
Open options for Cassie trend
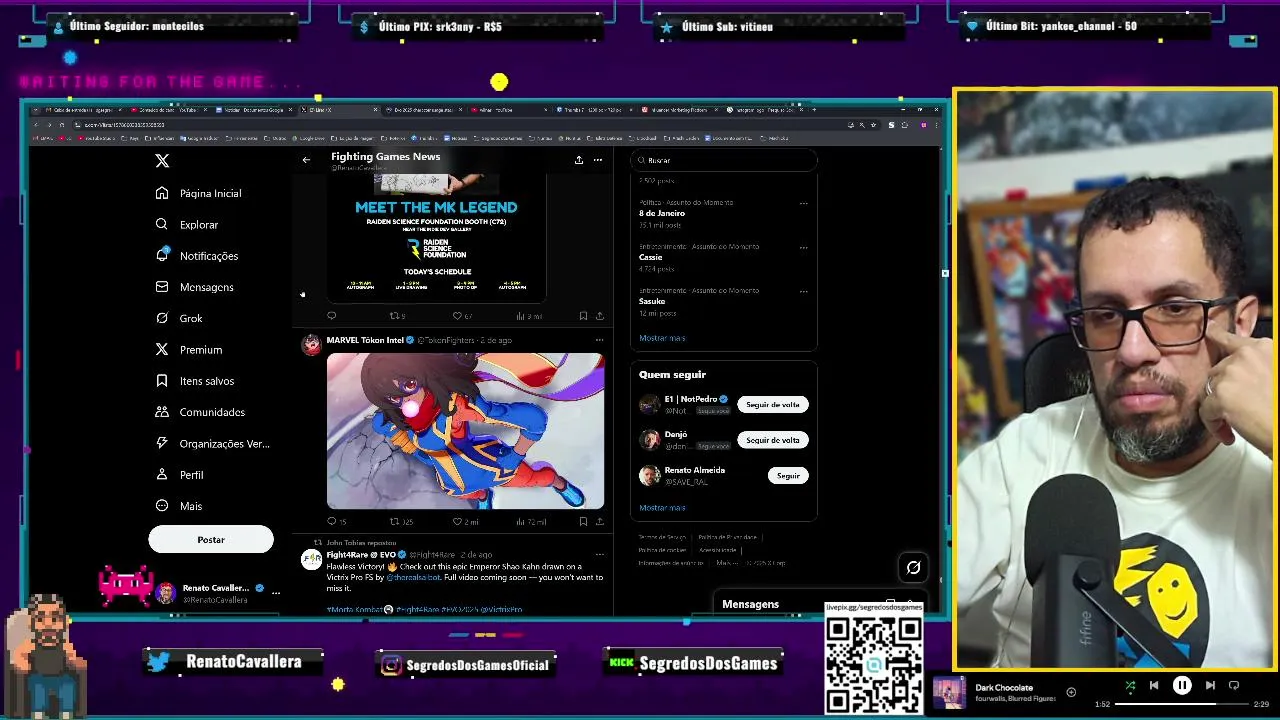pos(803,247)
